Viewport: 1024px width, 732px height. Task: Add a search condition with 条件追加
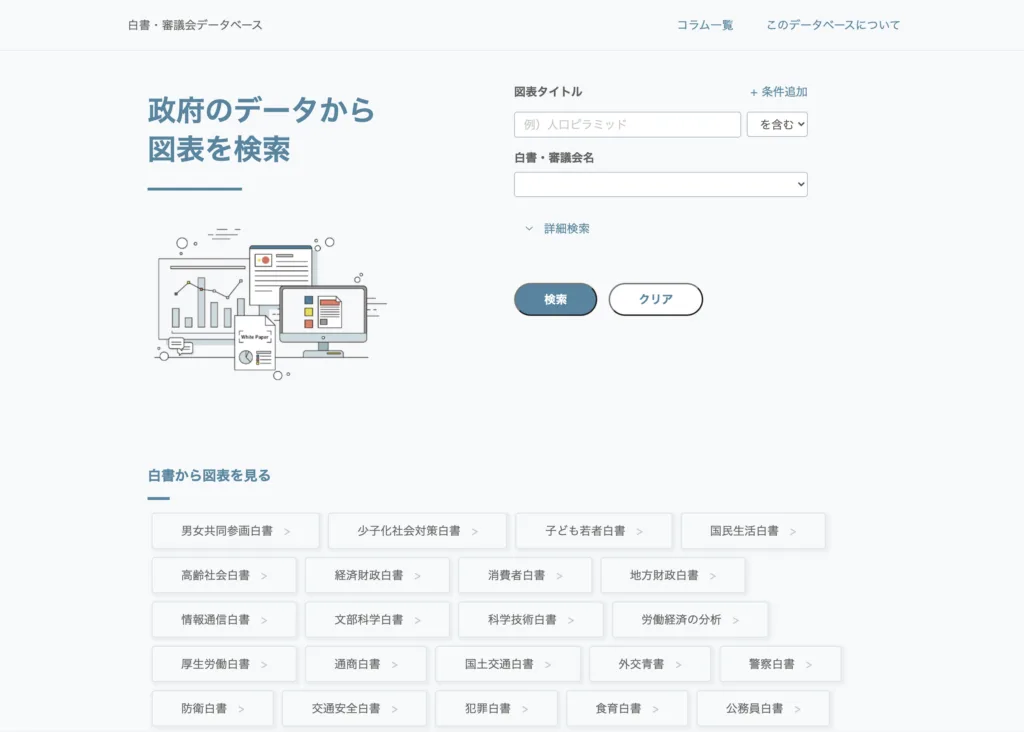(778, 92)
